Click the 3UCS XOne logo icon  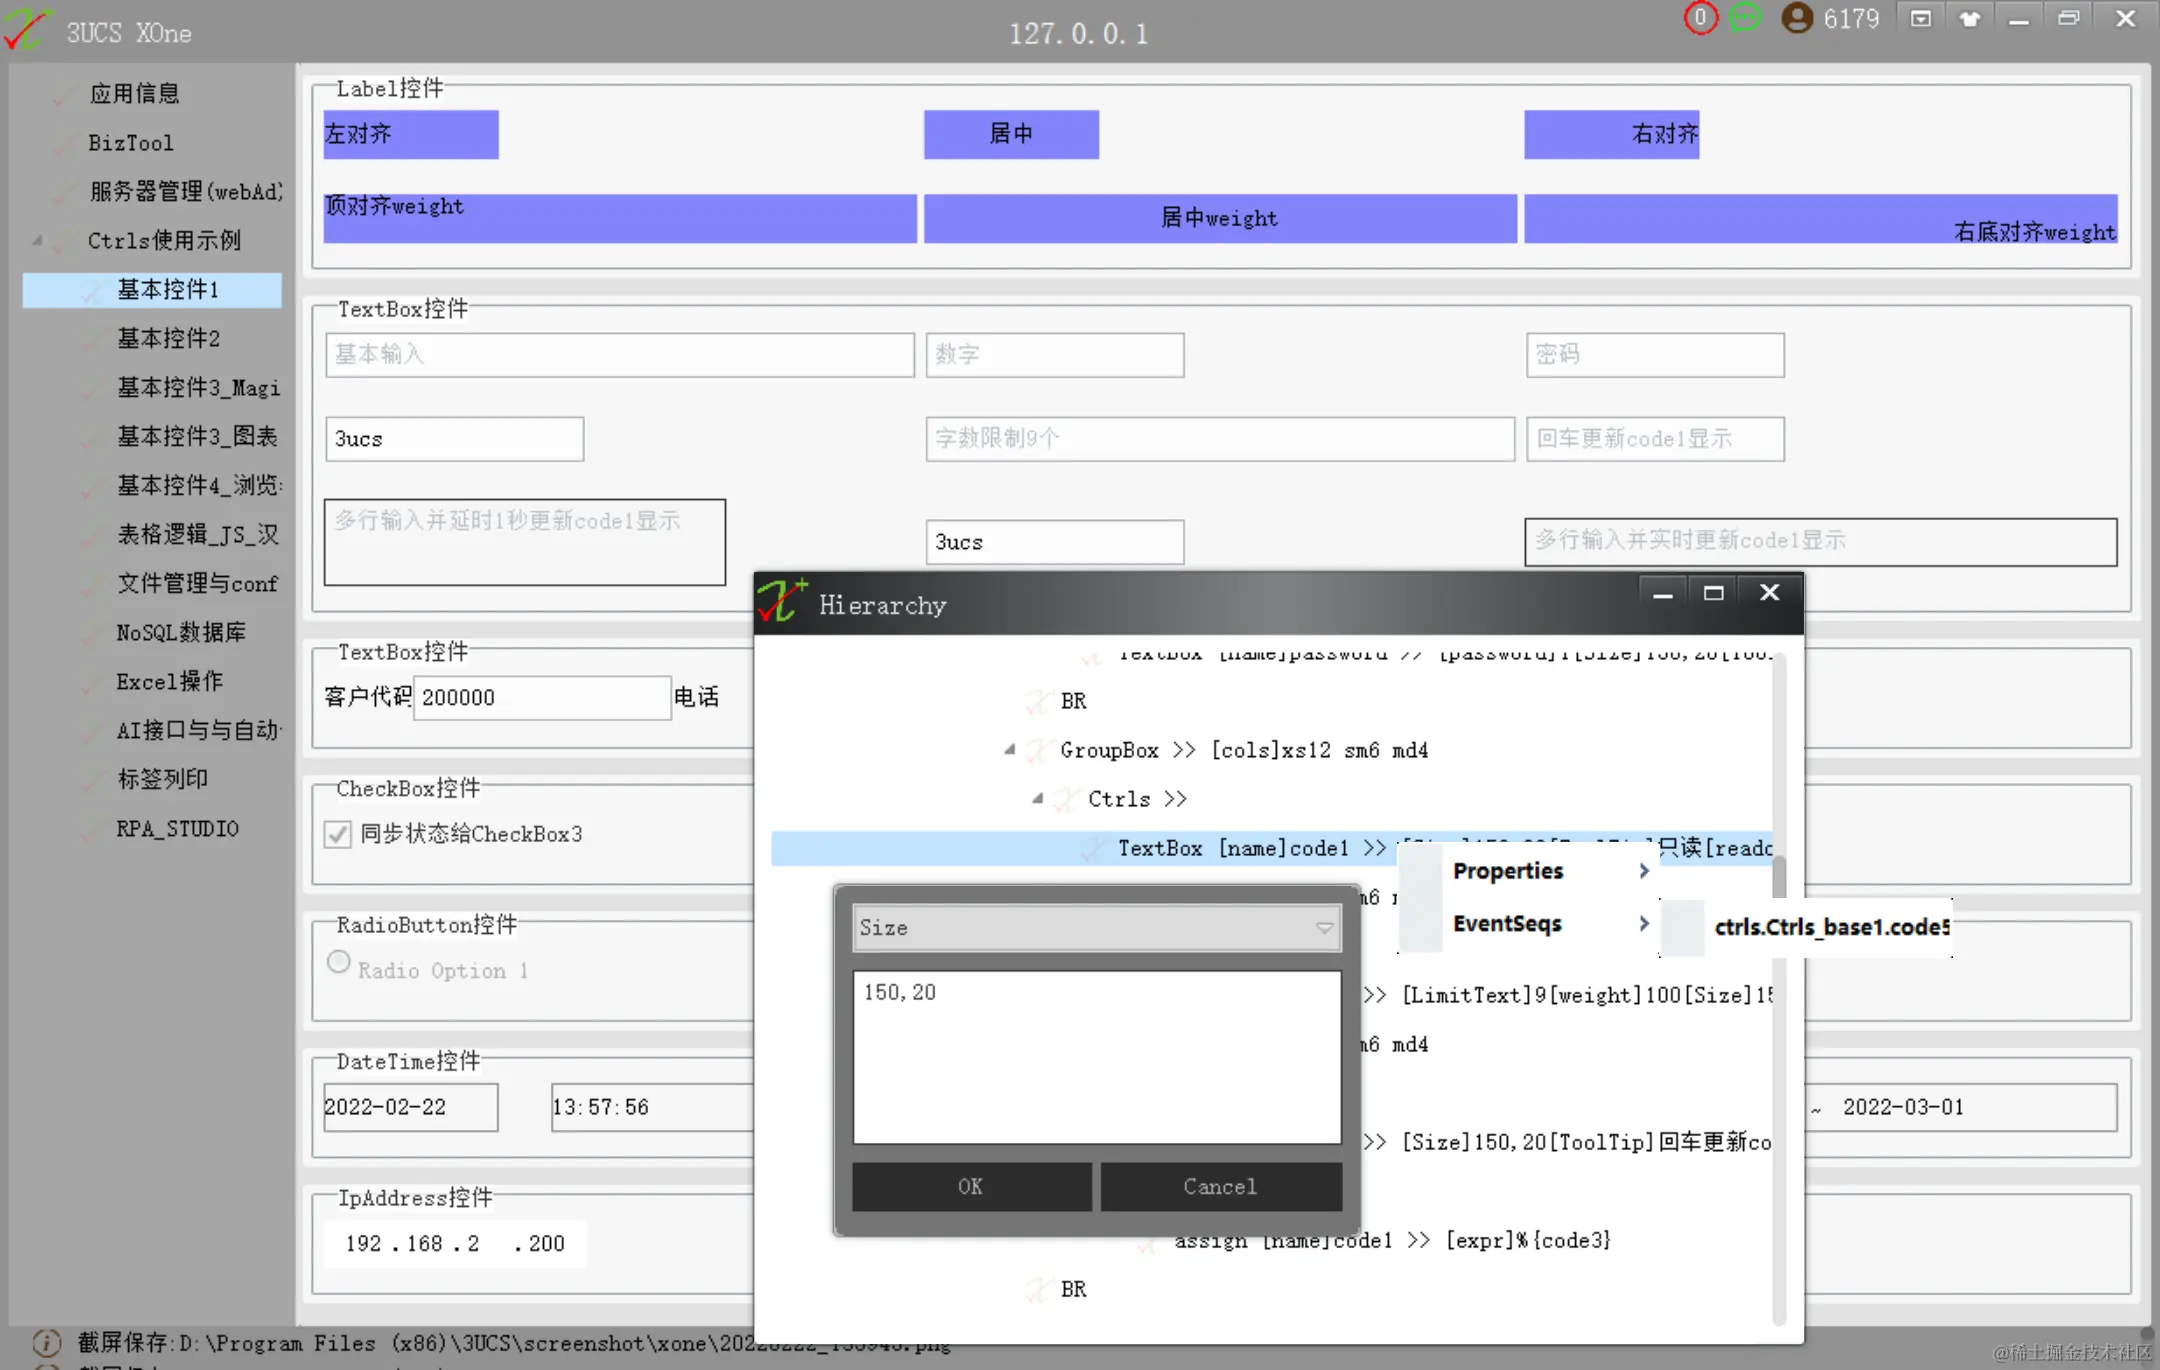[26, 30]
